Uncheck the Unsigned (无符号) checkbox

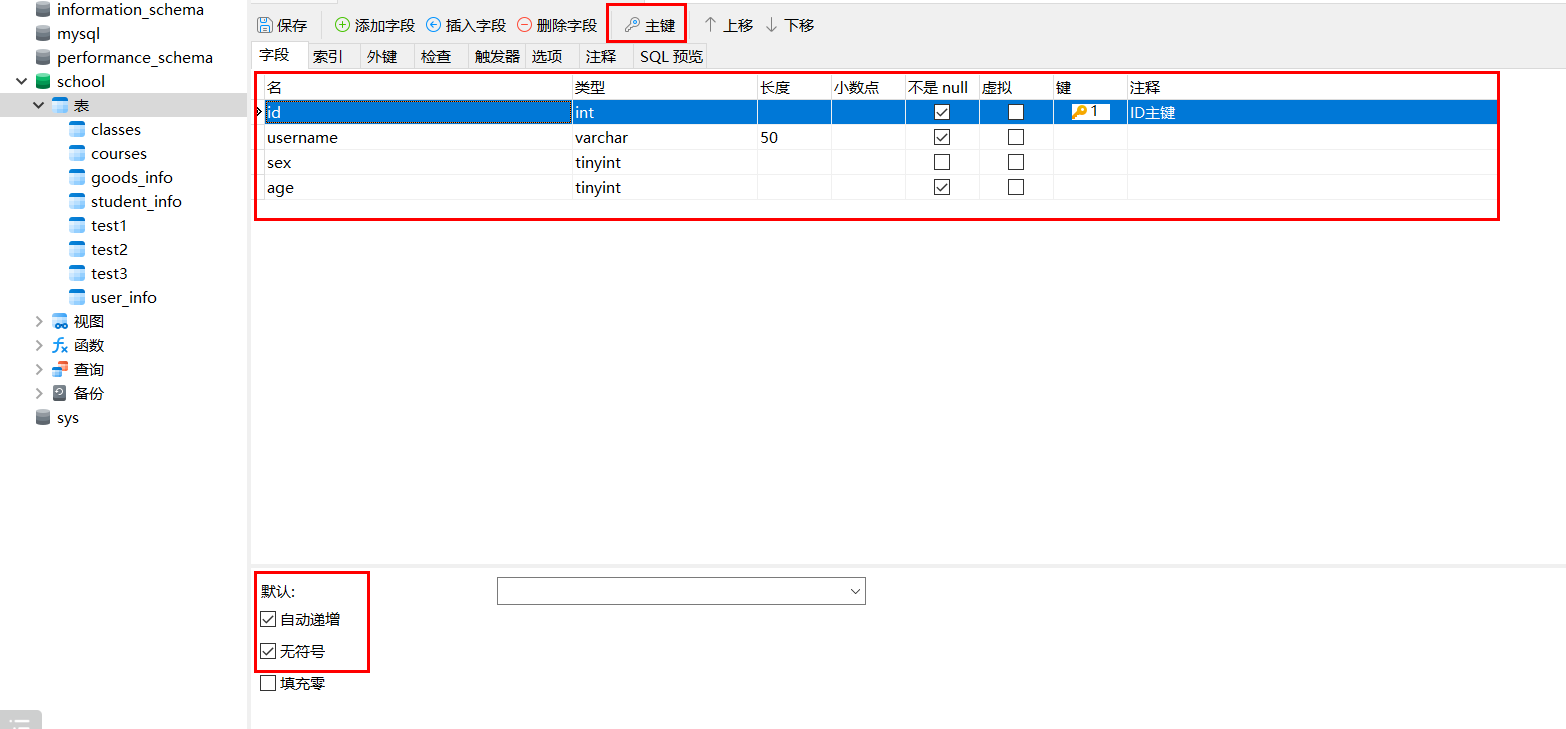click(268, 651)
